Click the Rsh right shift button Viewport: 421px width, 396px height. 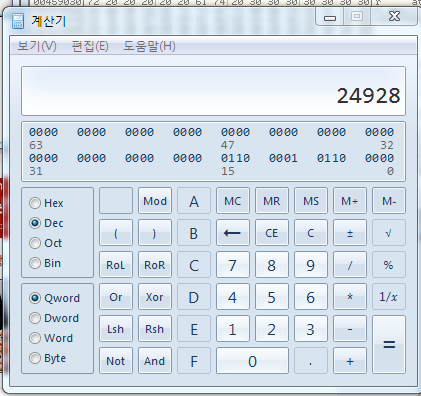[155, 329]
